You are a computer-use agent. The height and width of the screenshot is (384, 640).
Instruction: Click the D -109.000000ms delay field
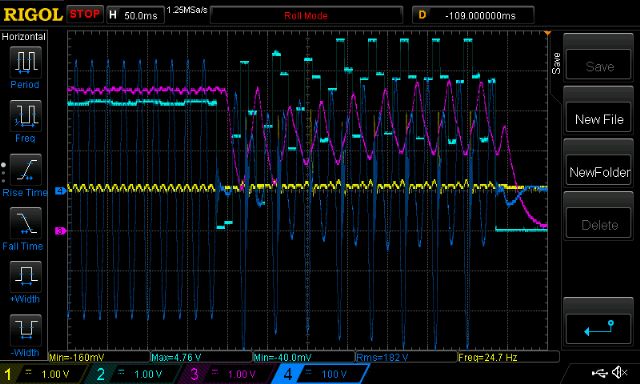(473, 15)
